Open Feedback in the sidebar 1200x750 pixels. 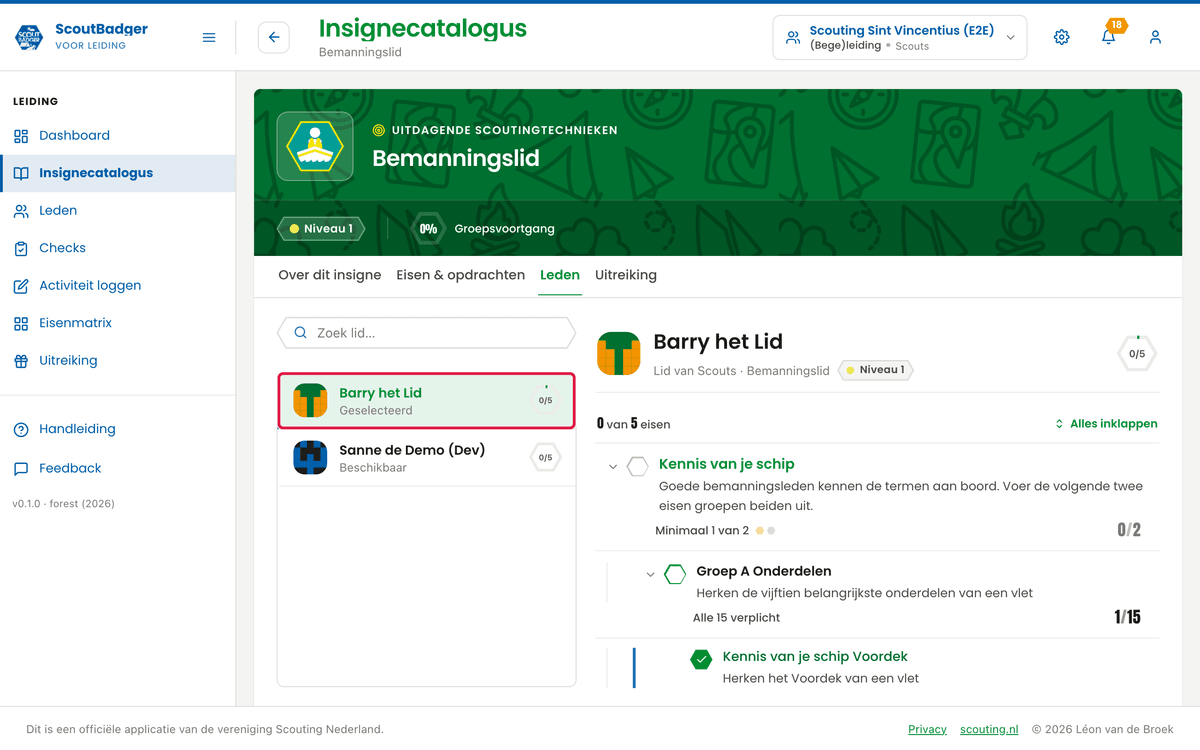click(x=118, y=468)
